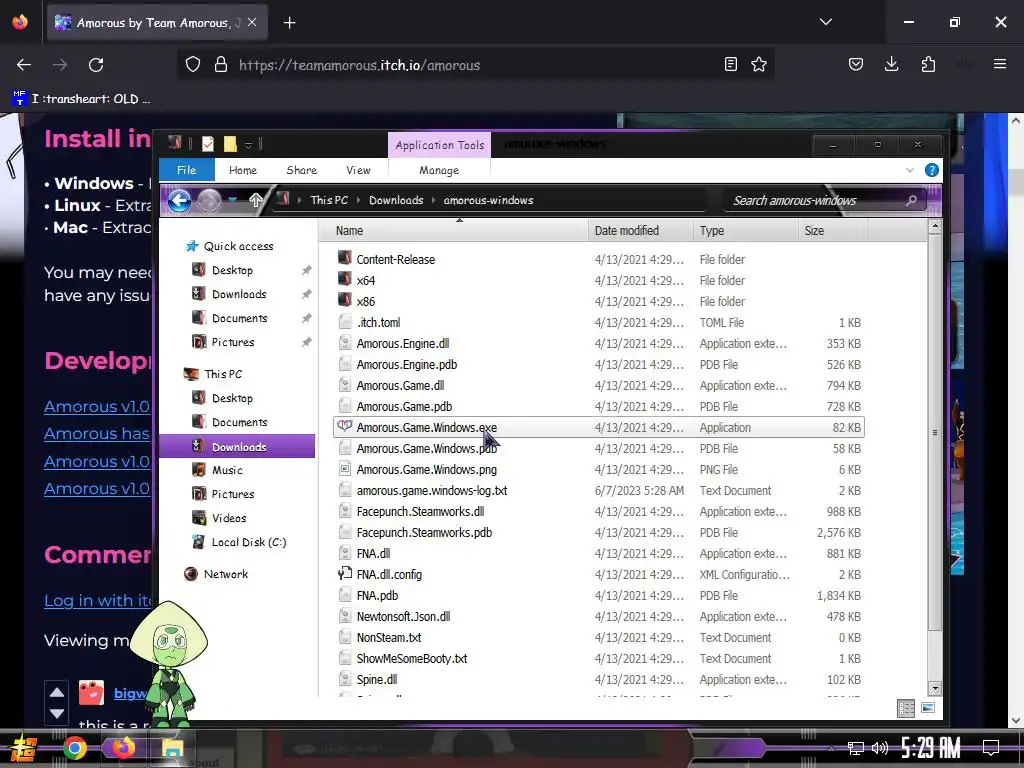Open Firefox extensions puzzle icon
Screen dimensions: 1024x768
coord(928,64)
